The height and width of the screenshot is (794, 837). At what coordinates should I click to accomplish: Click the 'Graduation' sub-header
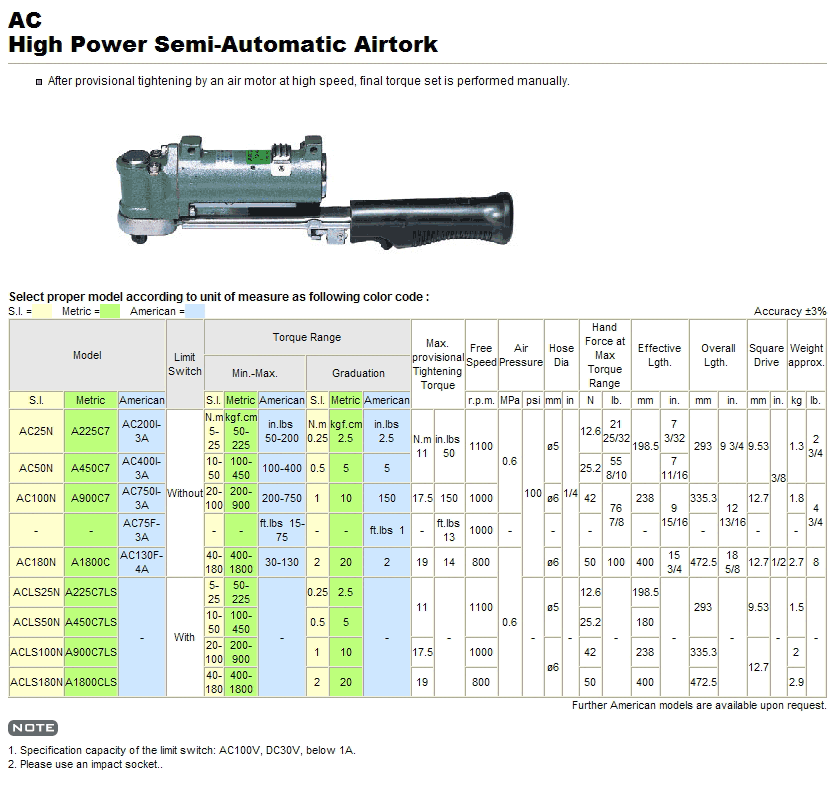[358, 373]
